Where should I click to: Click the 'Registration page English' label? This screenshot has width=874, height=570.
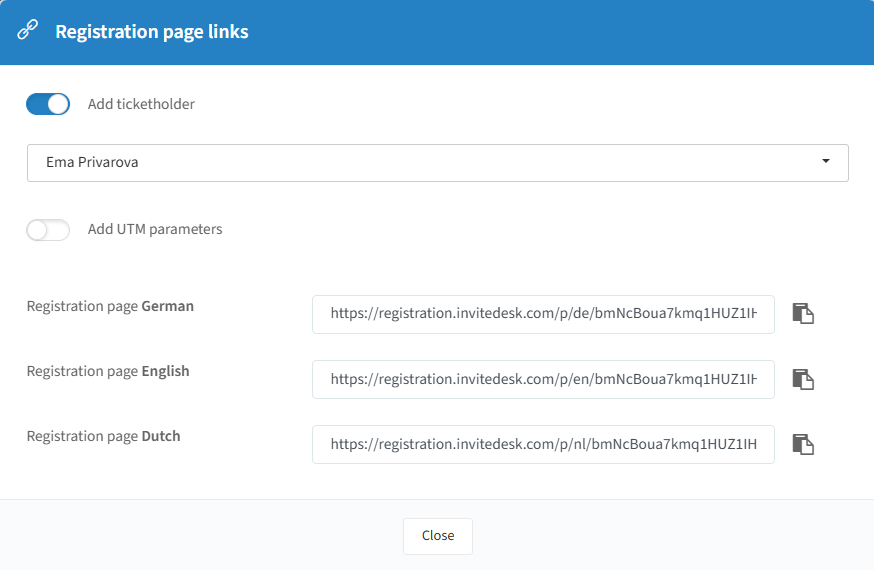pos(108,372)
